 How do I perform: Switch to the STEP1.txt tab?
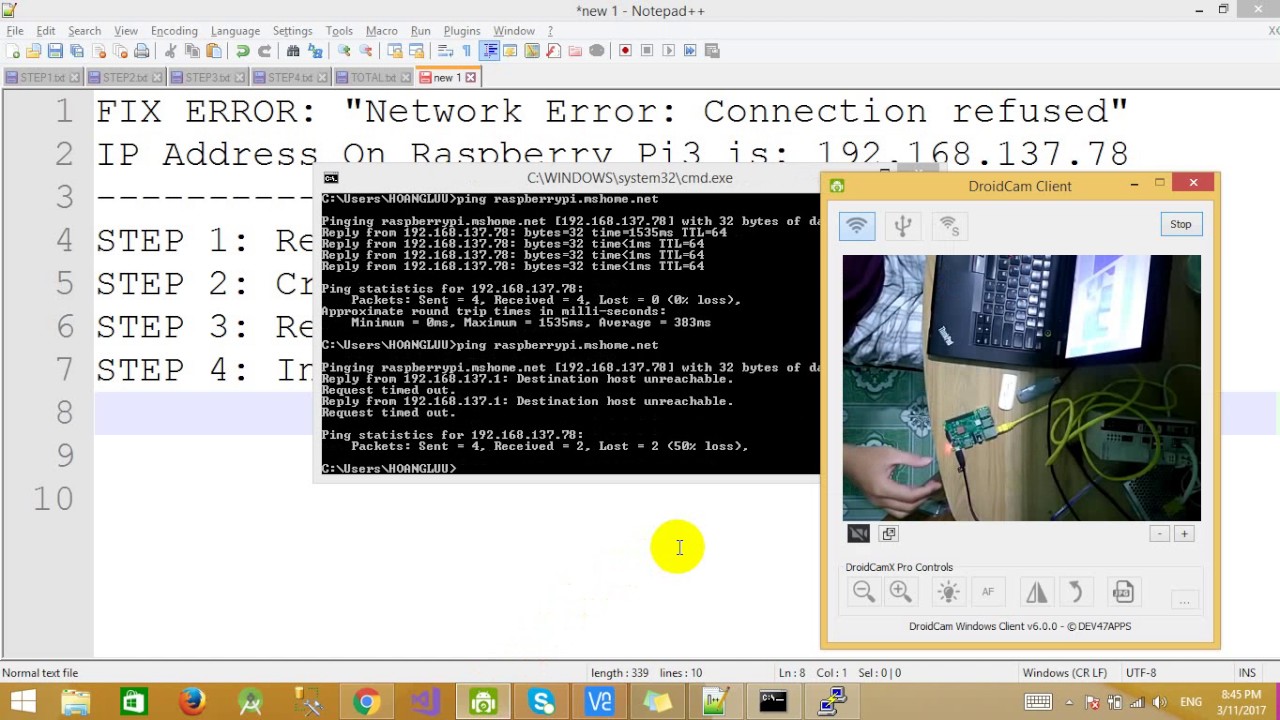[x=41, y=77]
